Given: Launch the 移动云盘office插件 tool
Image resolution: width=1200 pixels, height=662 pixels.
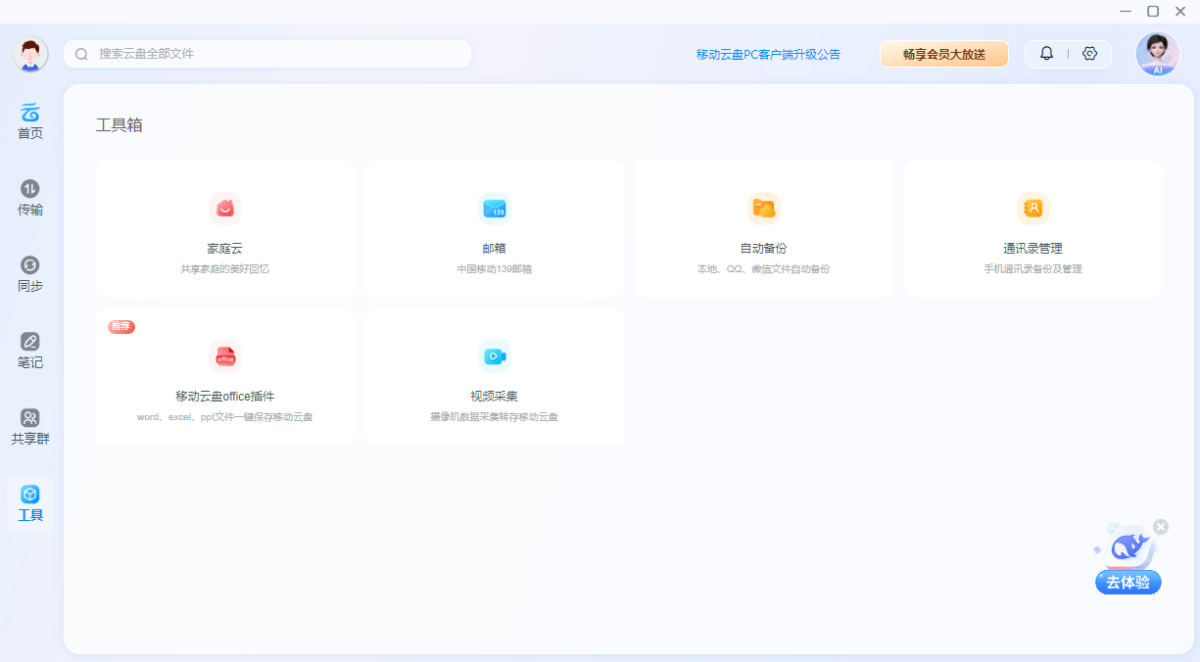Looking at the screenshot, I should (224, 376).
